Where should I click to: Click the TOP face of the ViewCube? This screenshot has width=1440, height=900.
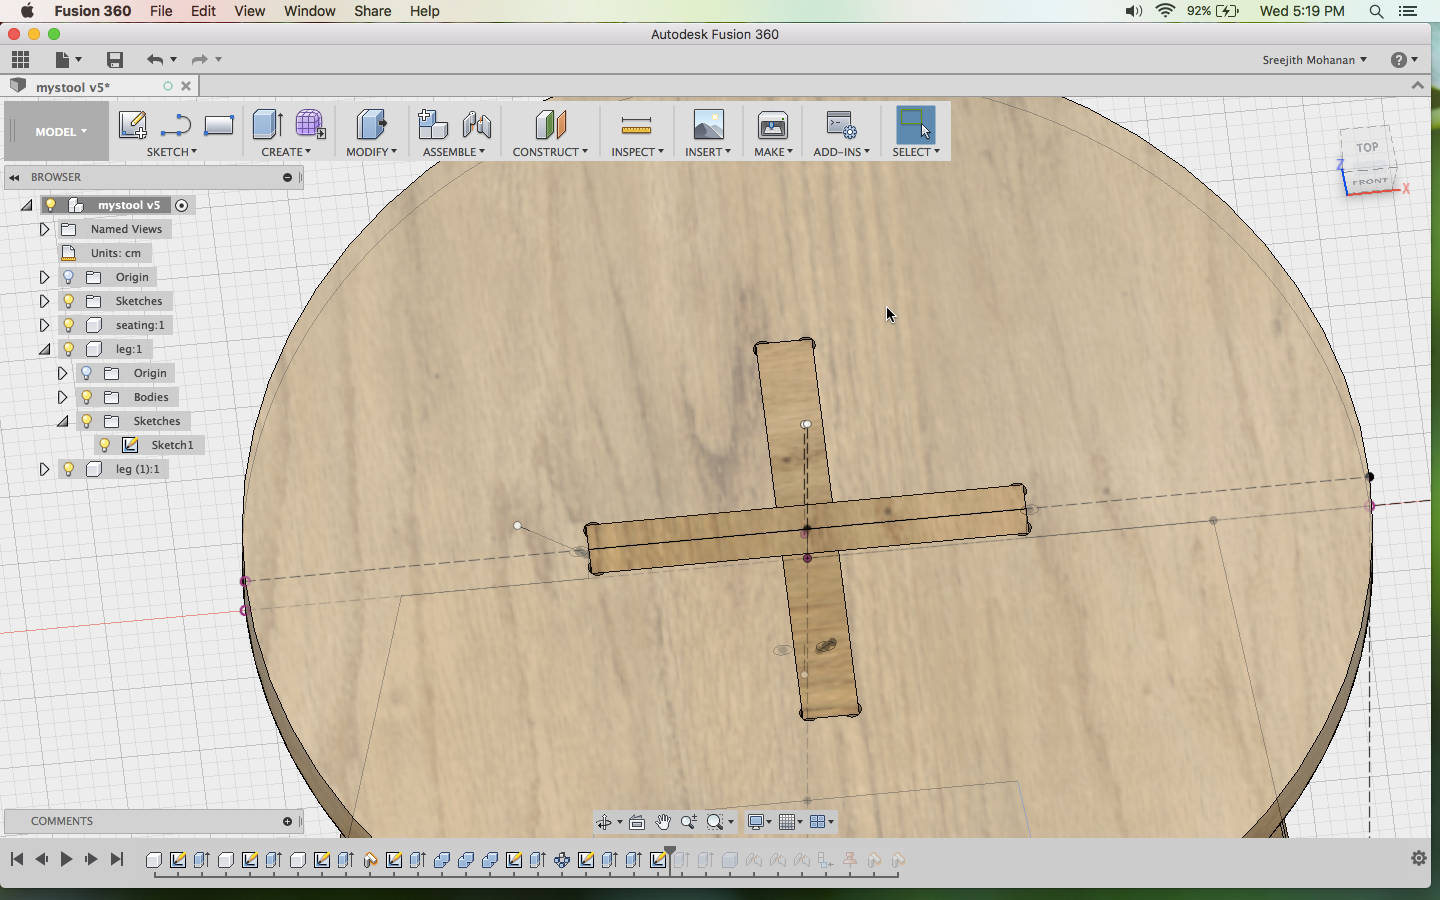coord(1367,147)
